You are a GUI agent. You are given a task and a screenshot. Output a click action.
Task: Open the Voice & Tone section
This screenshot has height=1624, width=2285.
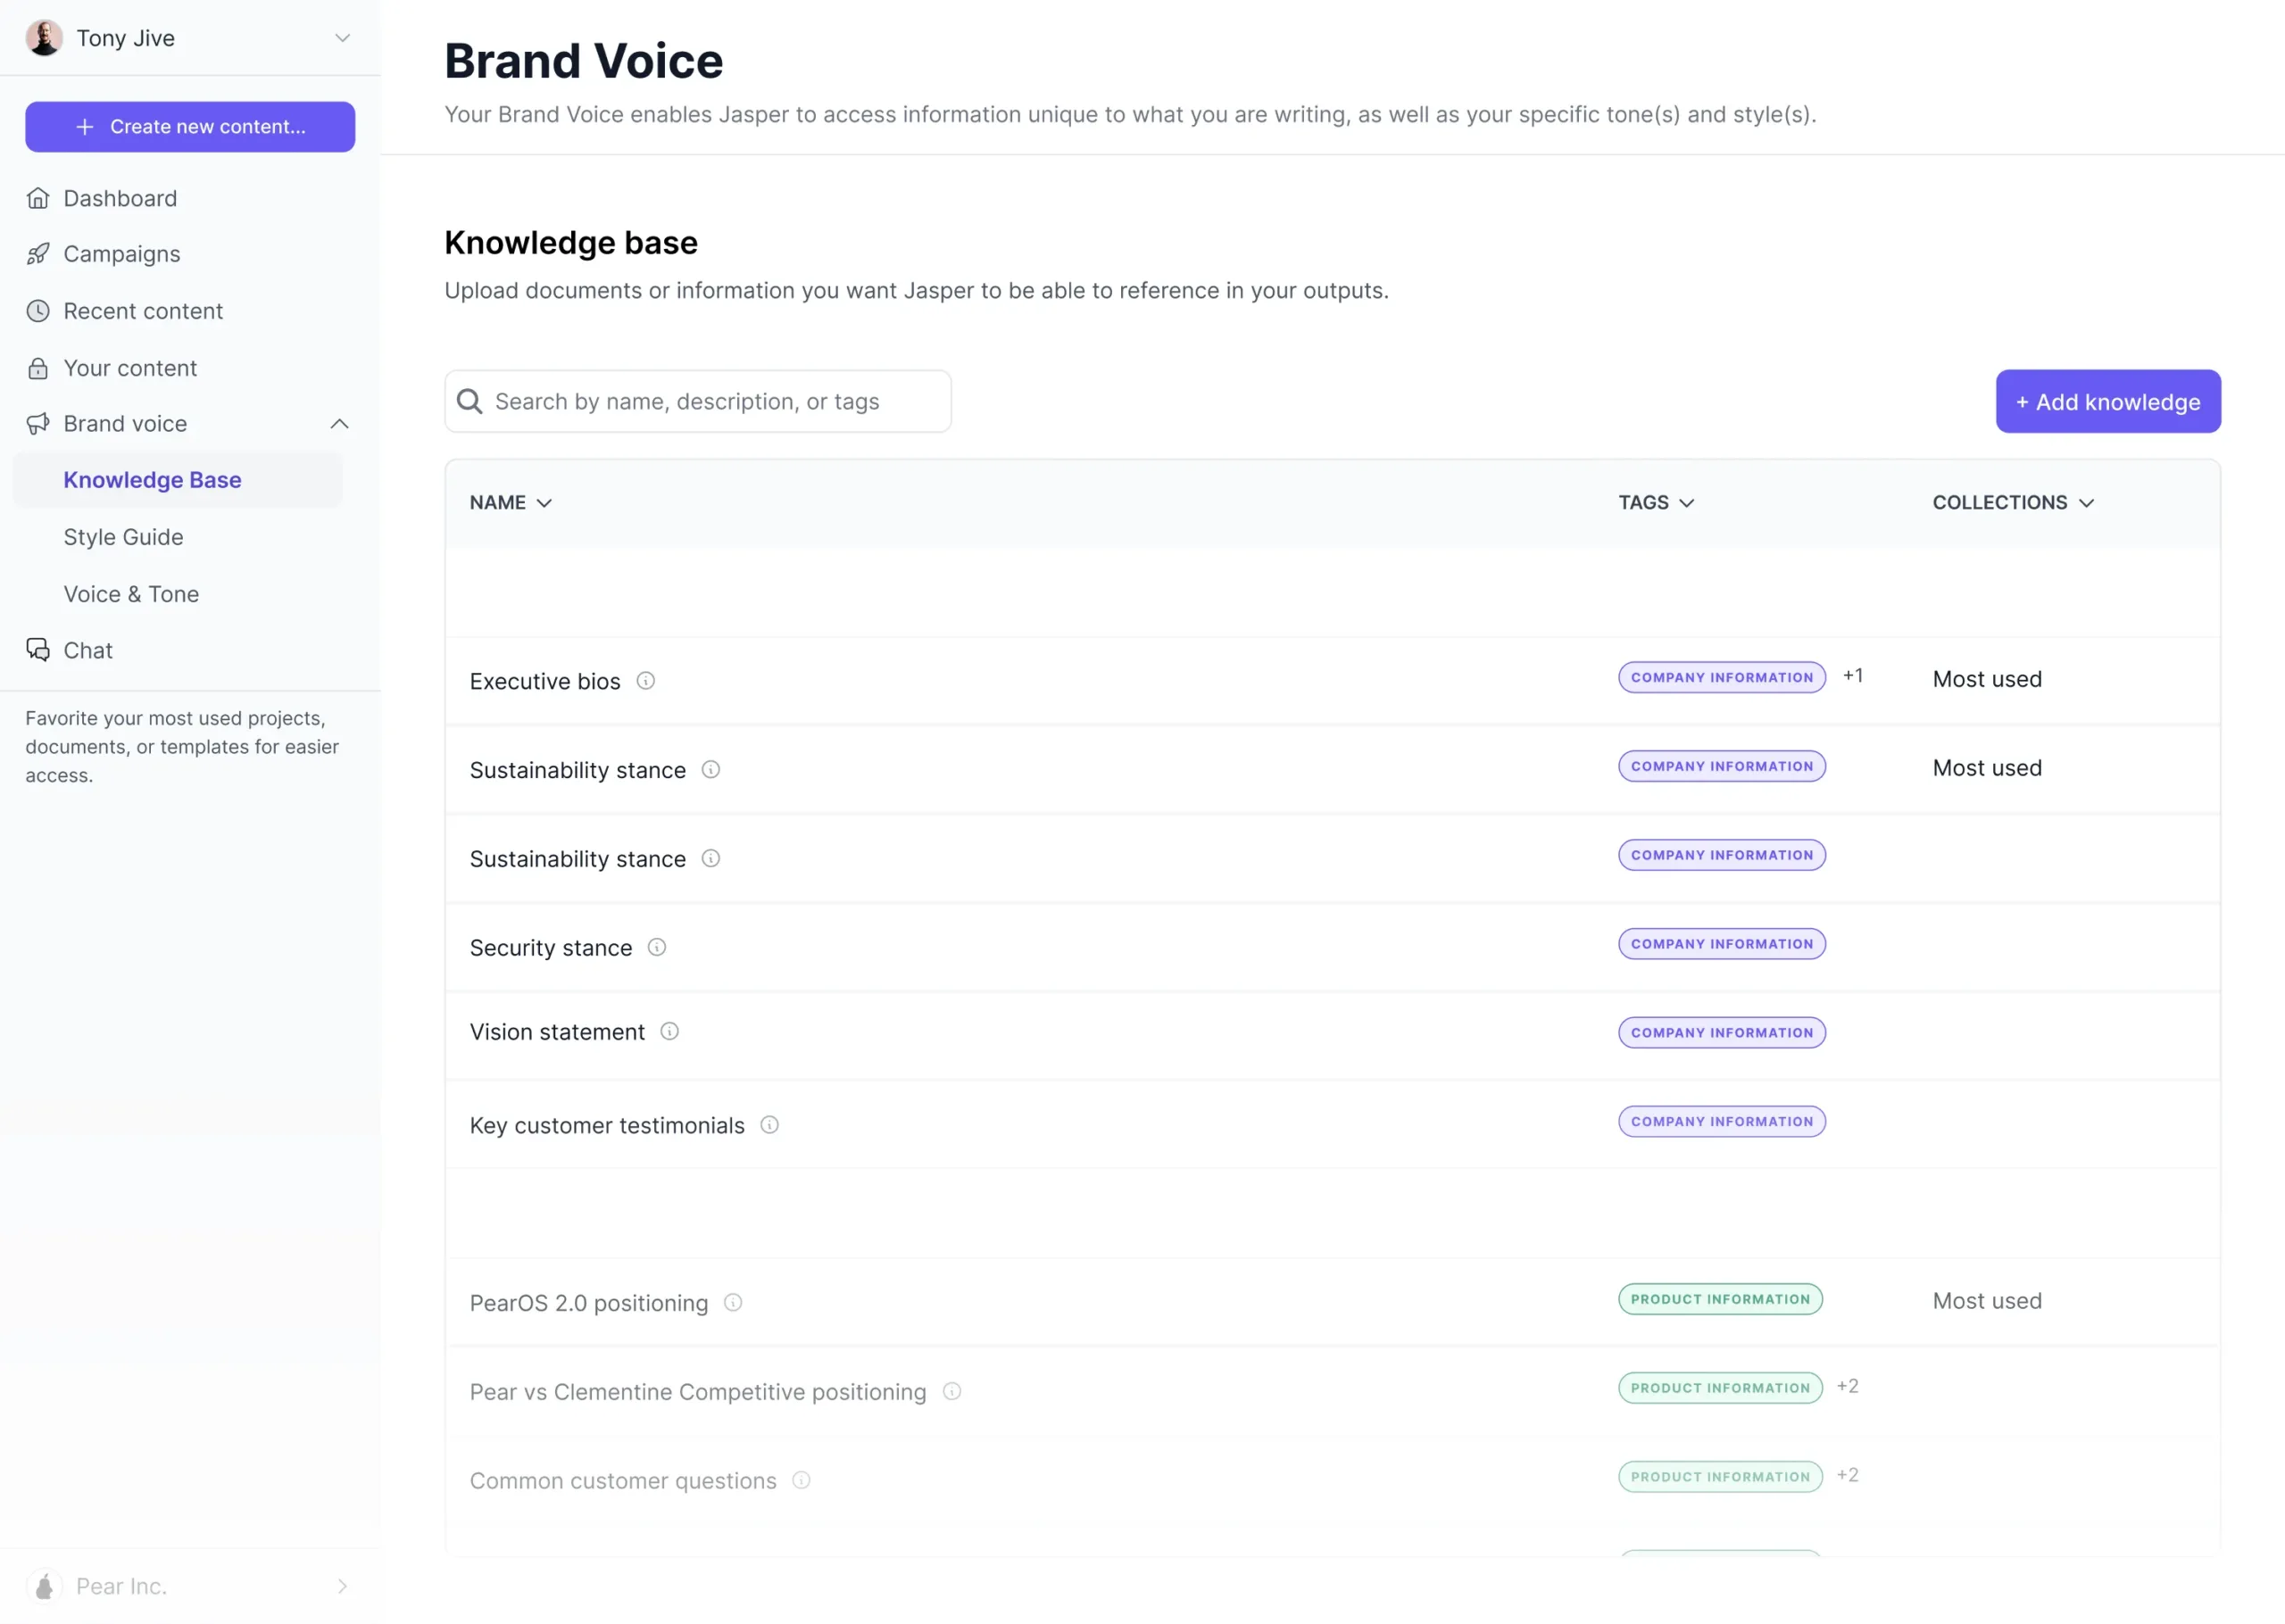(130, 594)
